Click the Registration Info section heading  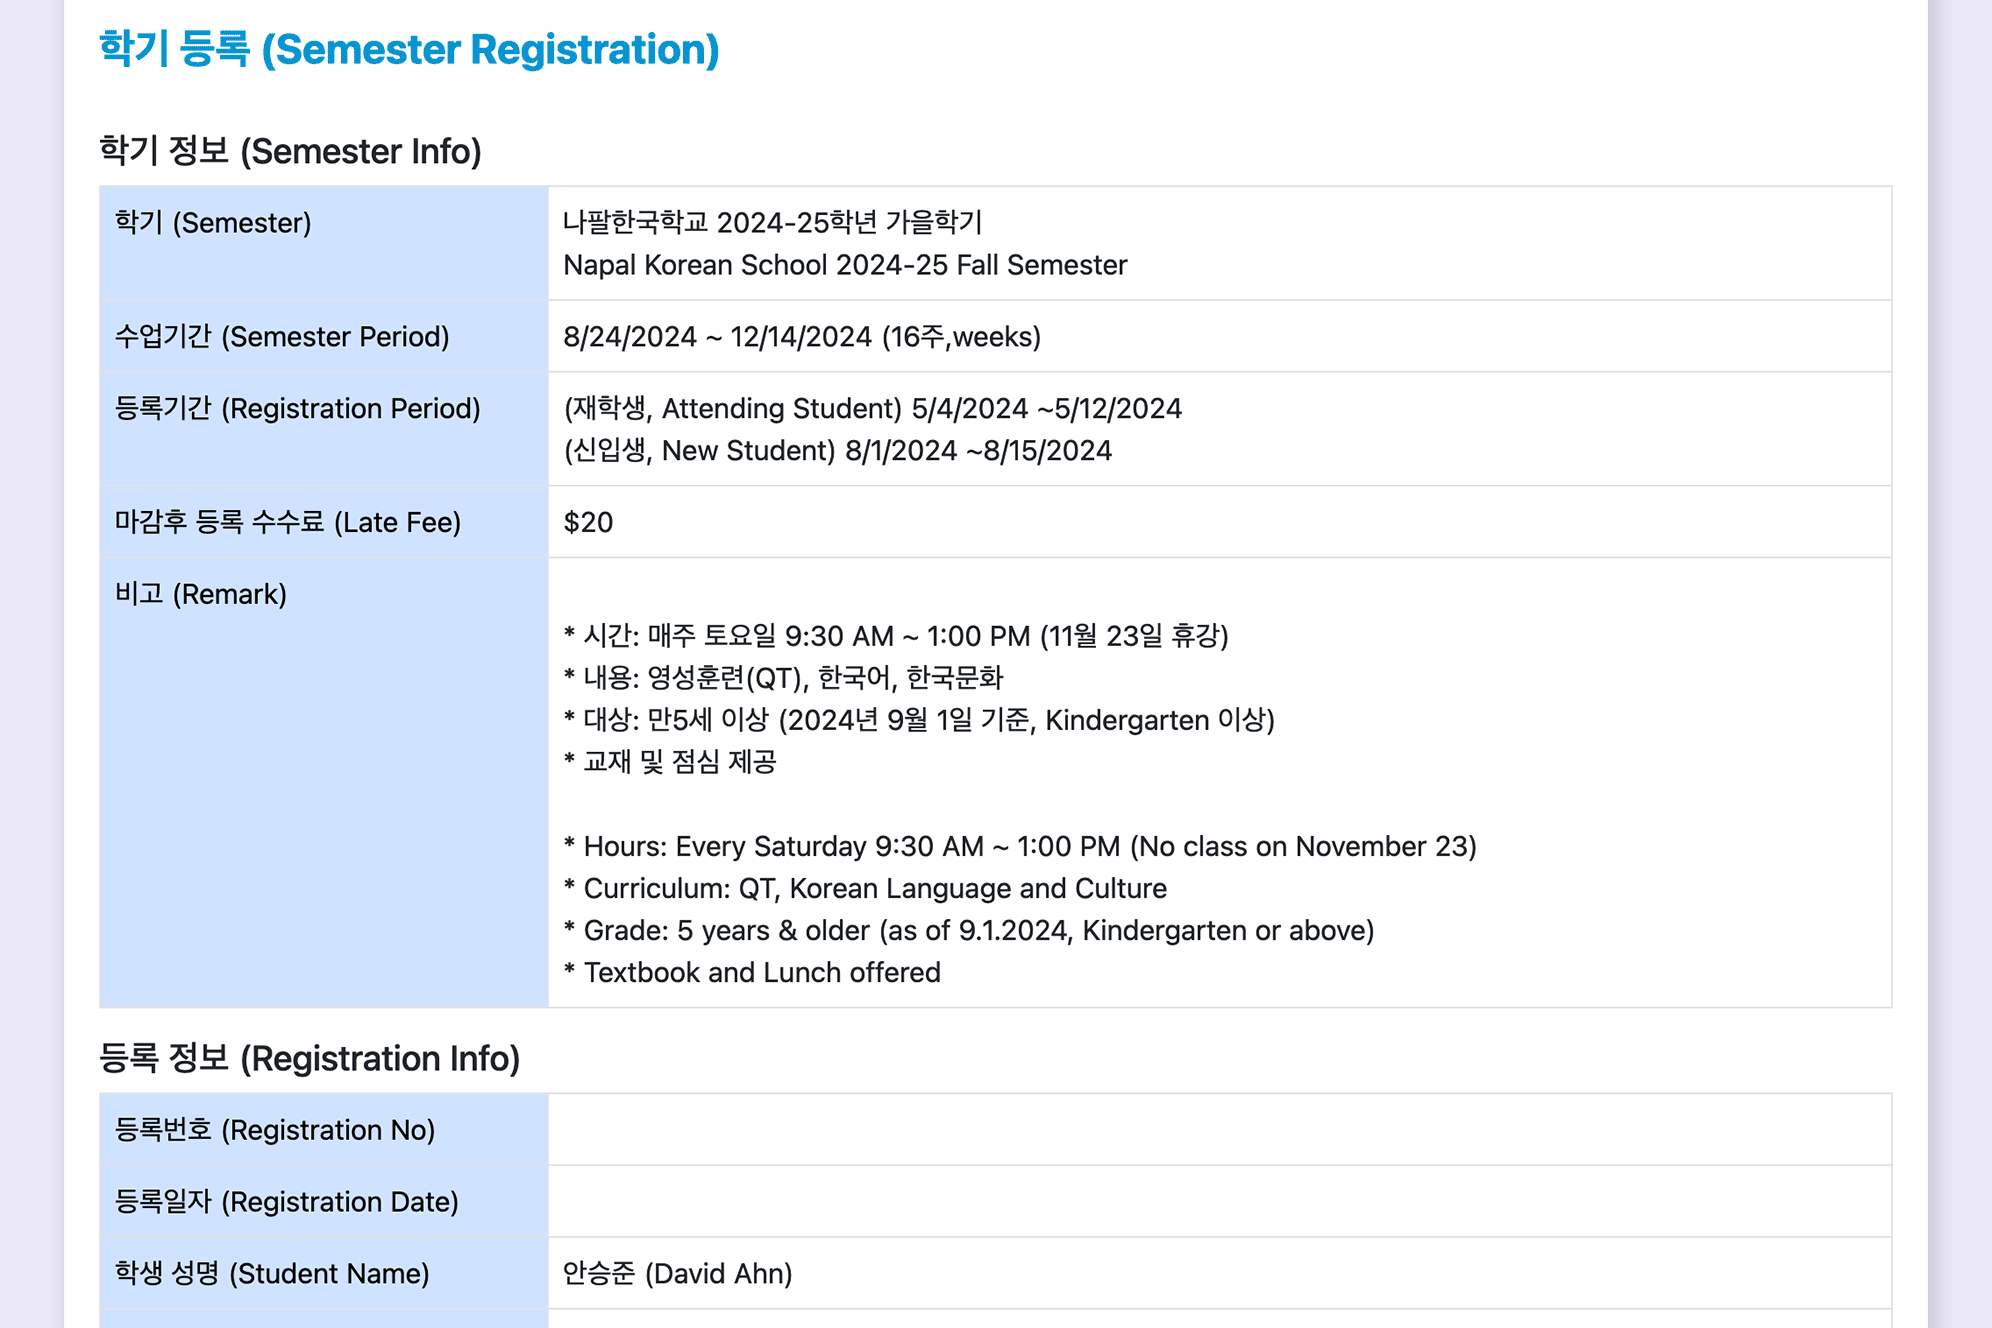pos(309,1058)
